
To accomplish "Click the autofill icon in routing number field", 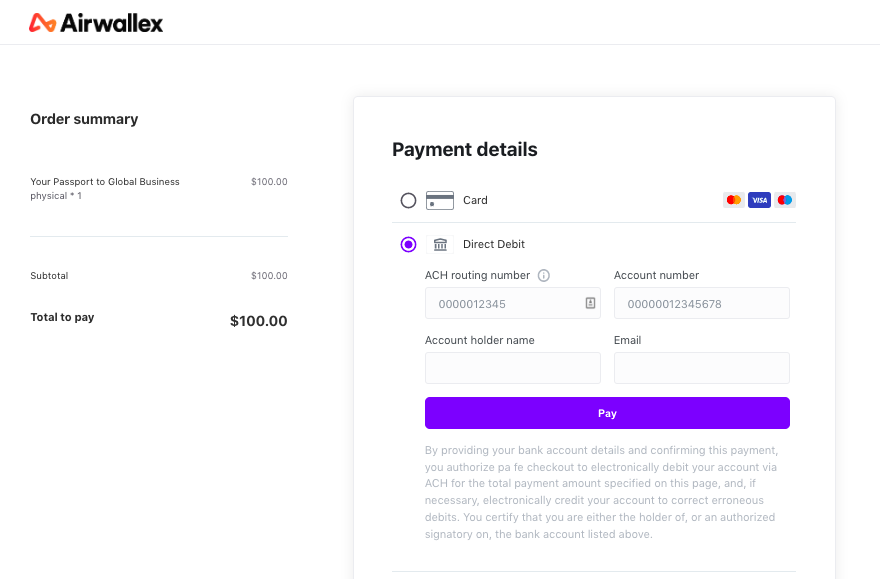I will pos(590,303).
